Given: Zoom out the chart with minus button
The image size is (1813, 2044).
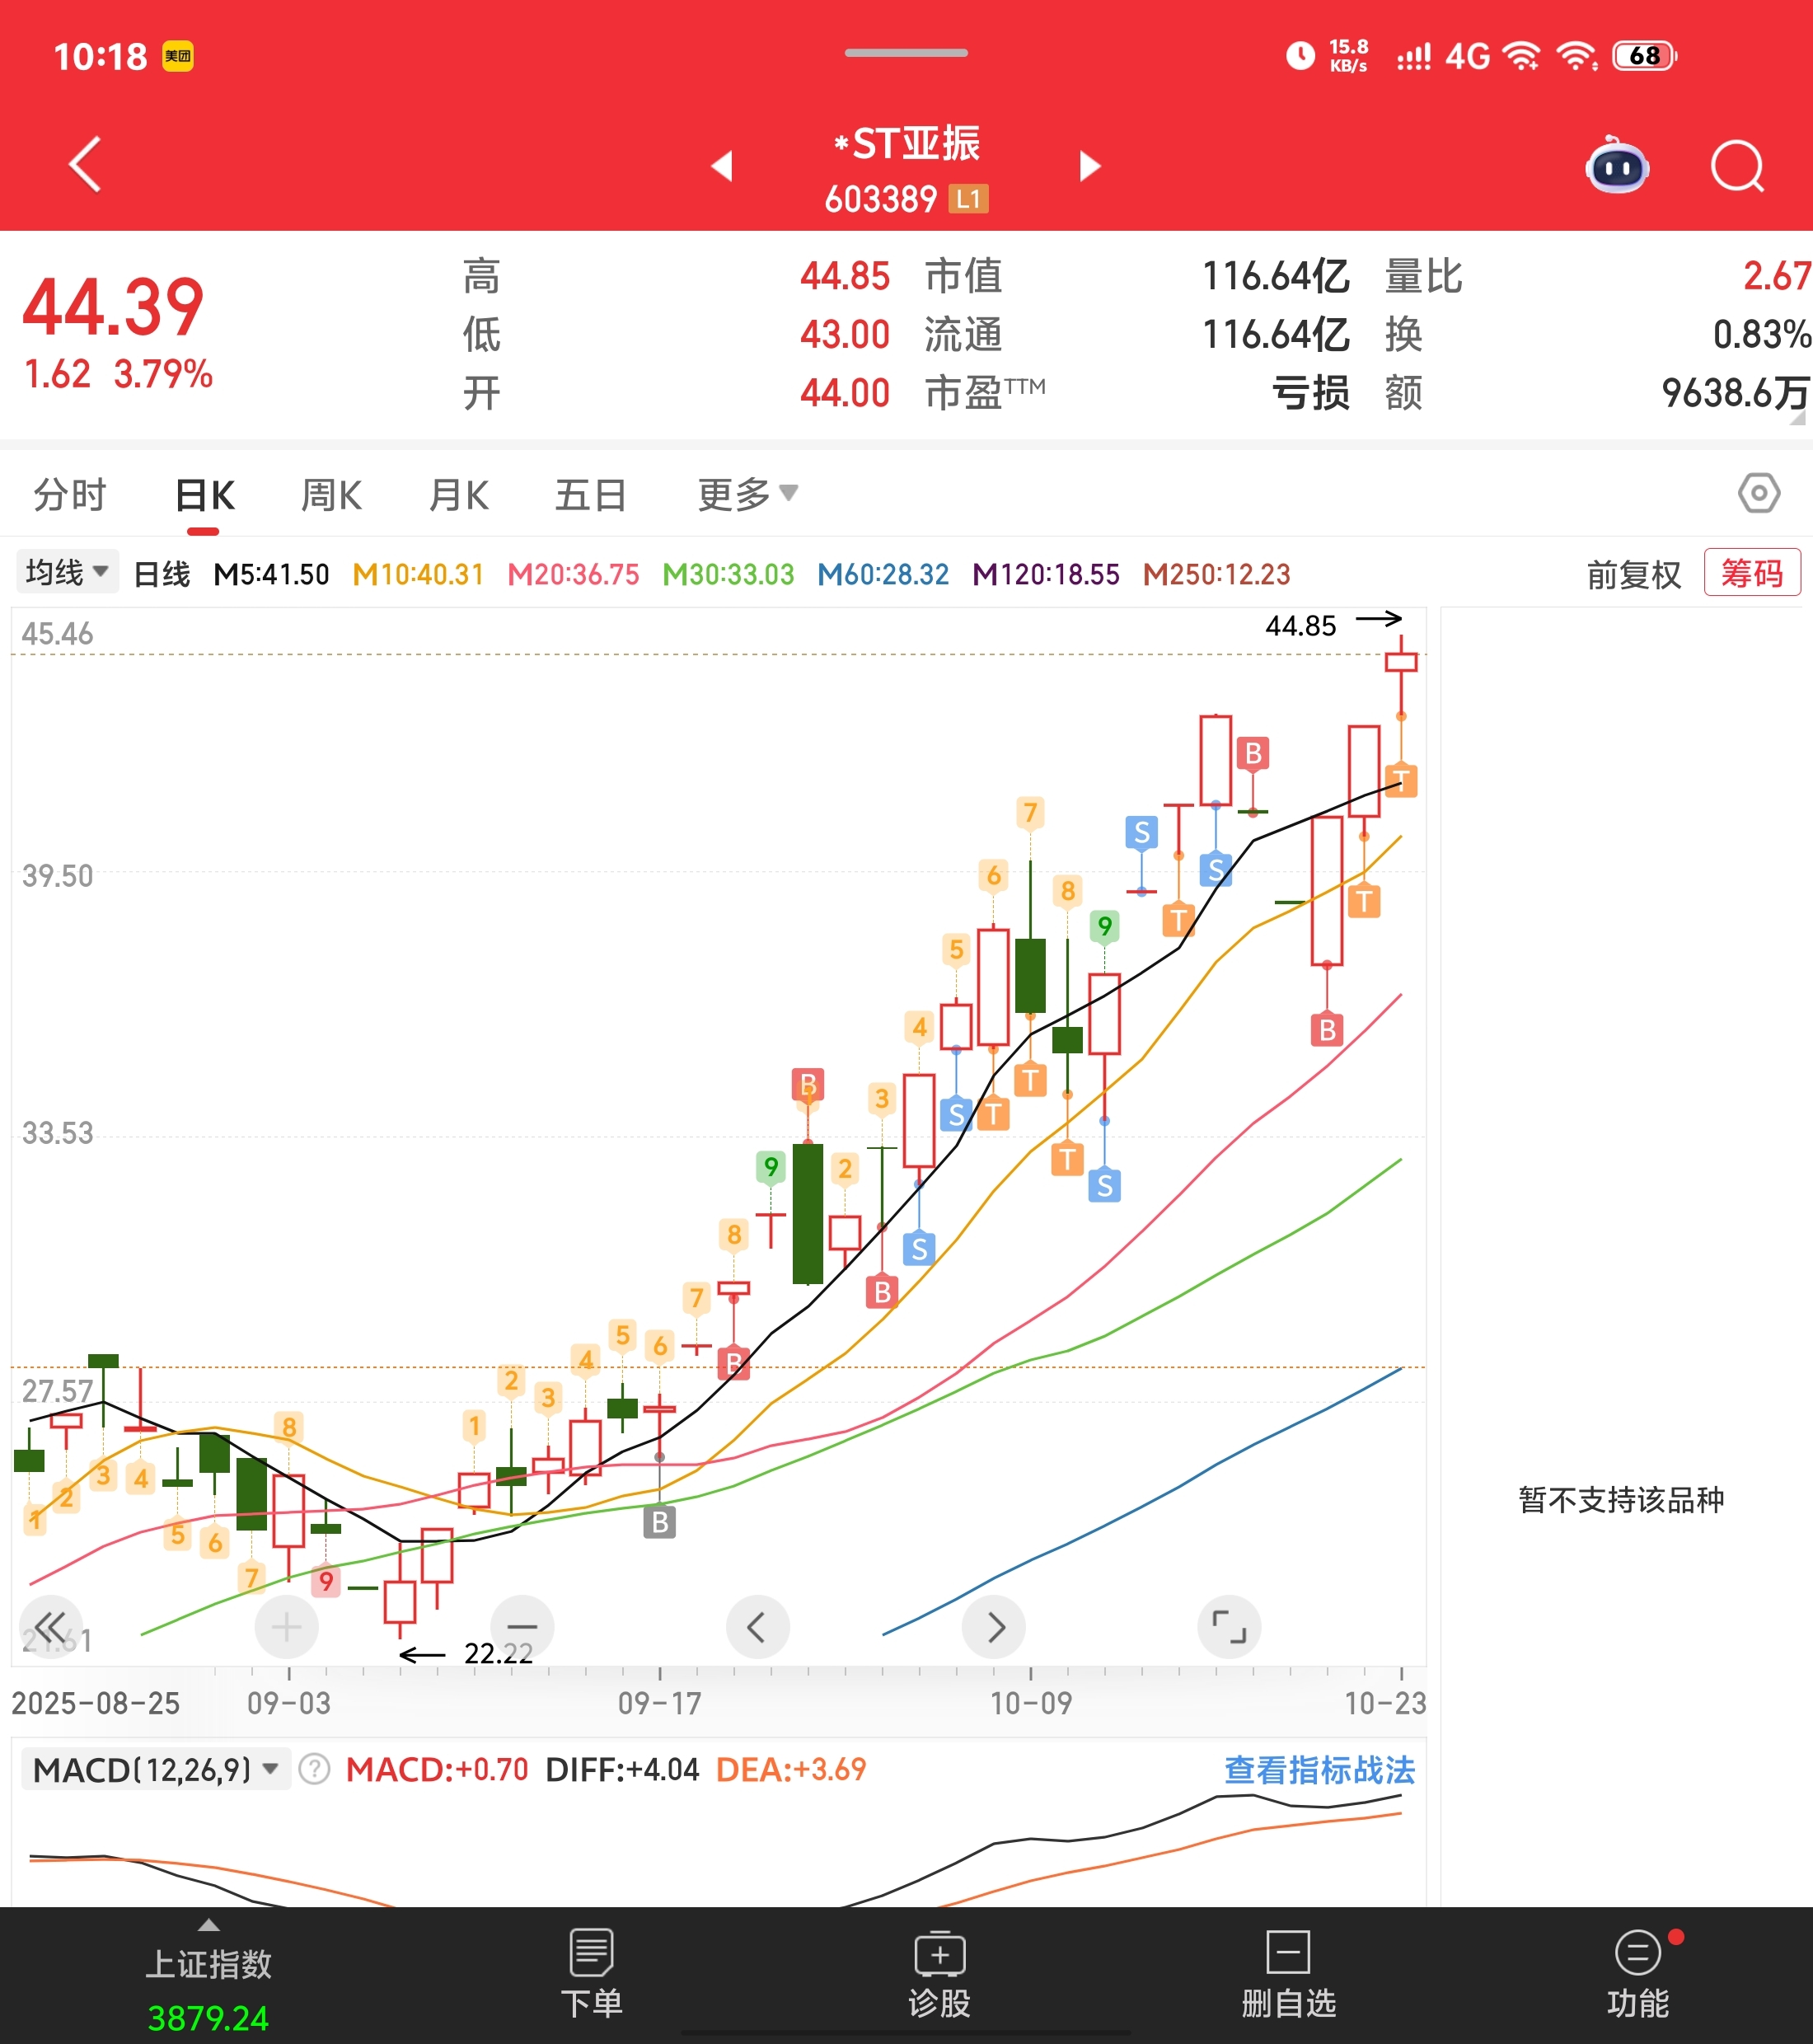Looking at the screenshot, I should [x=522, y=1627].
